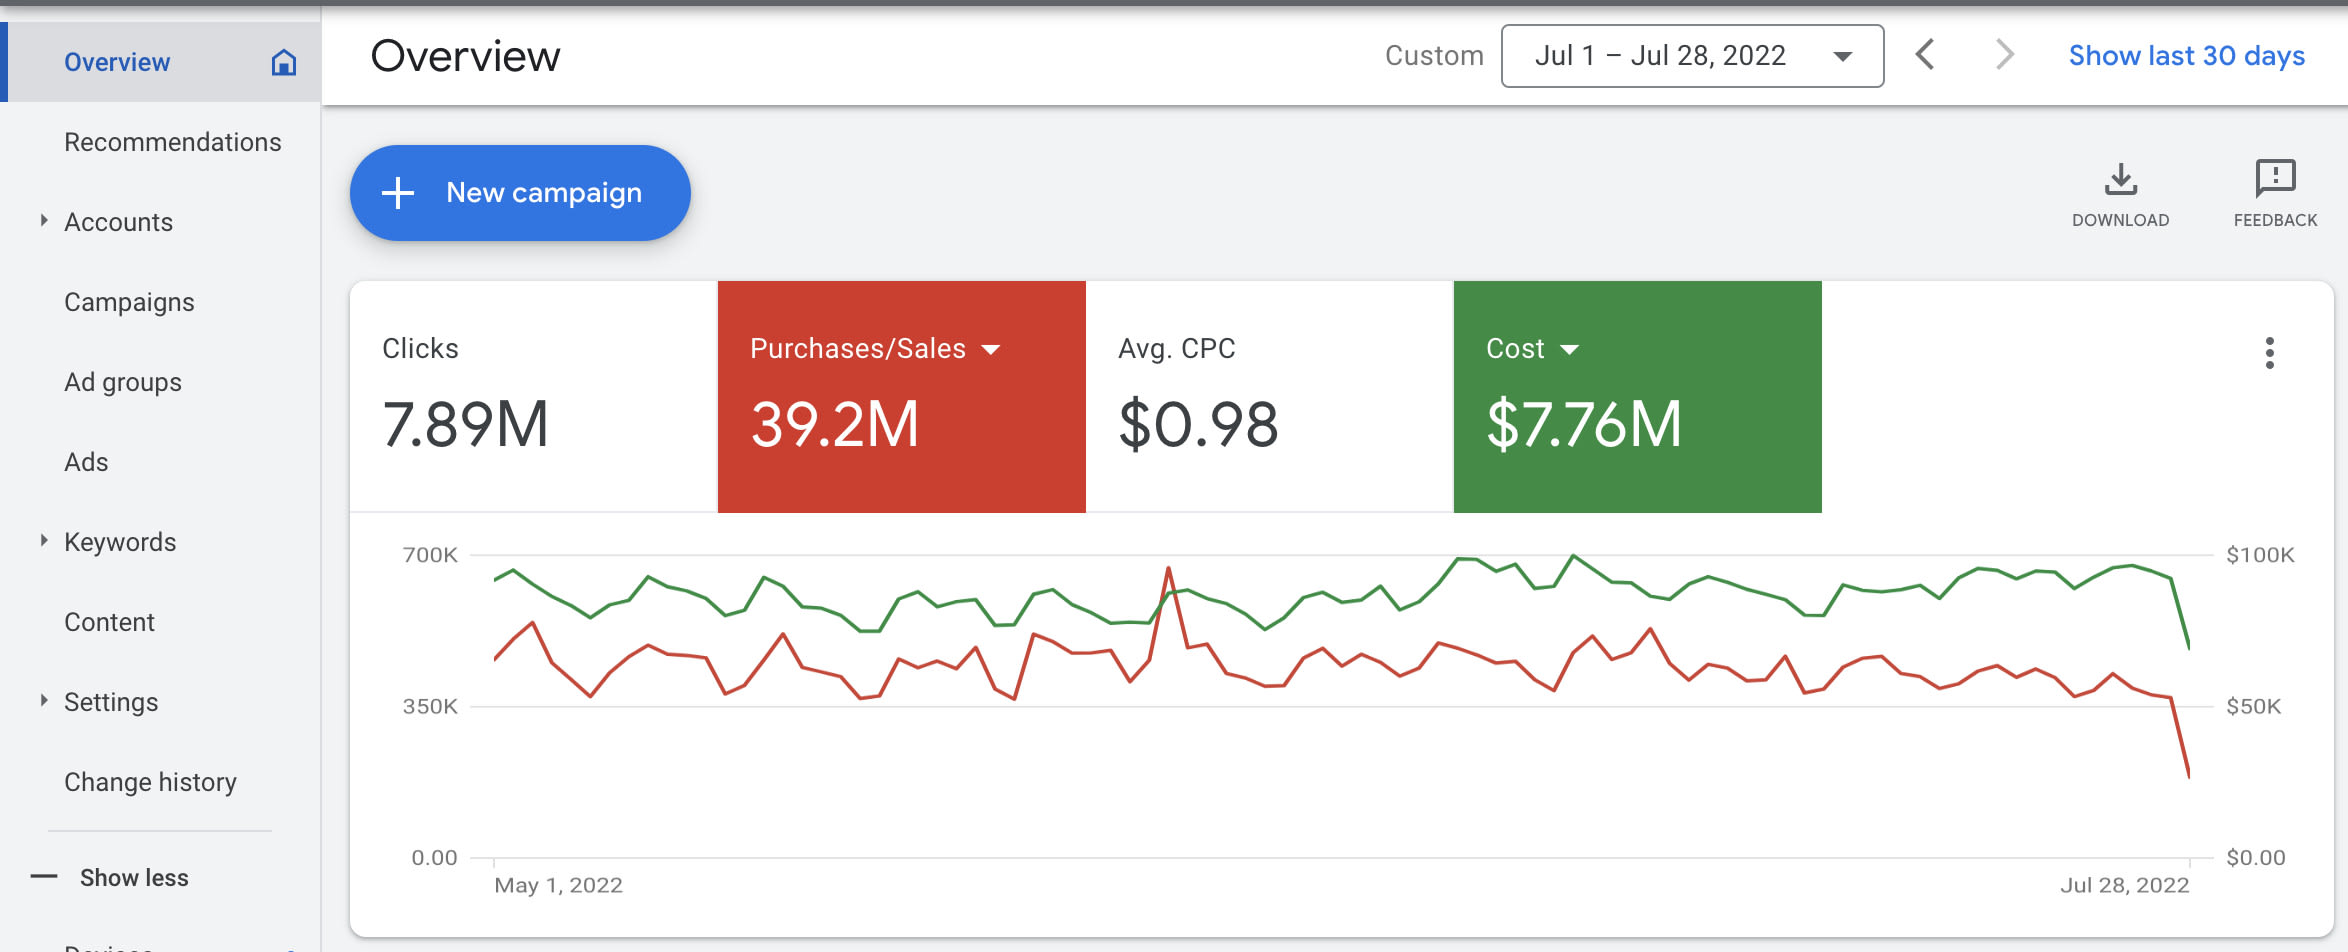
Task: Select the Clicks metric card
Action: (533, 397)
